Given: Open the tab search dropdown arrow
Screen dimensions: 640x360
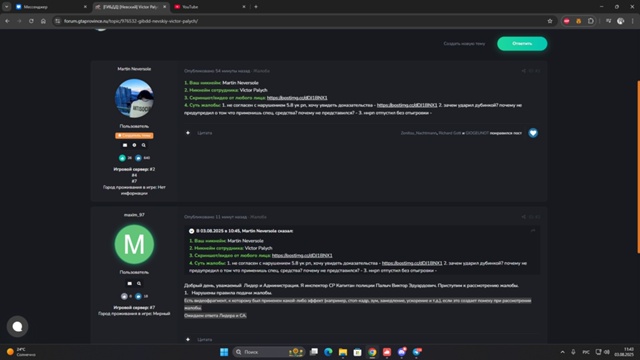Looking at the screenshot, I should coord(7,7).
